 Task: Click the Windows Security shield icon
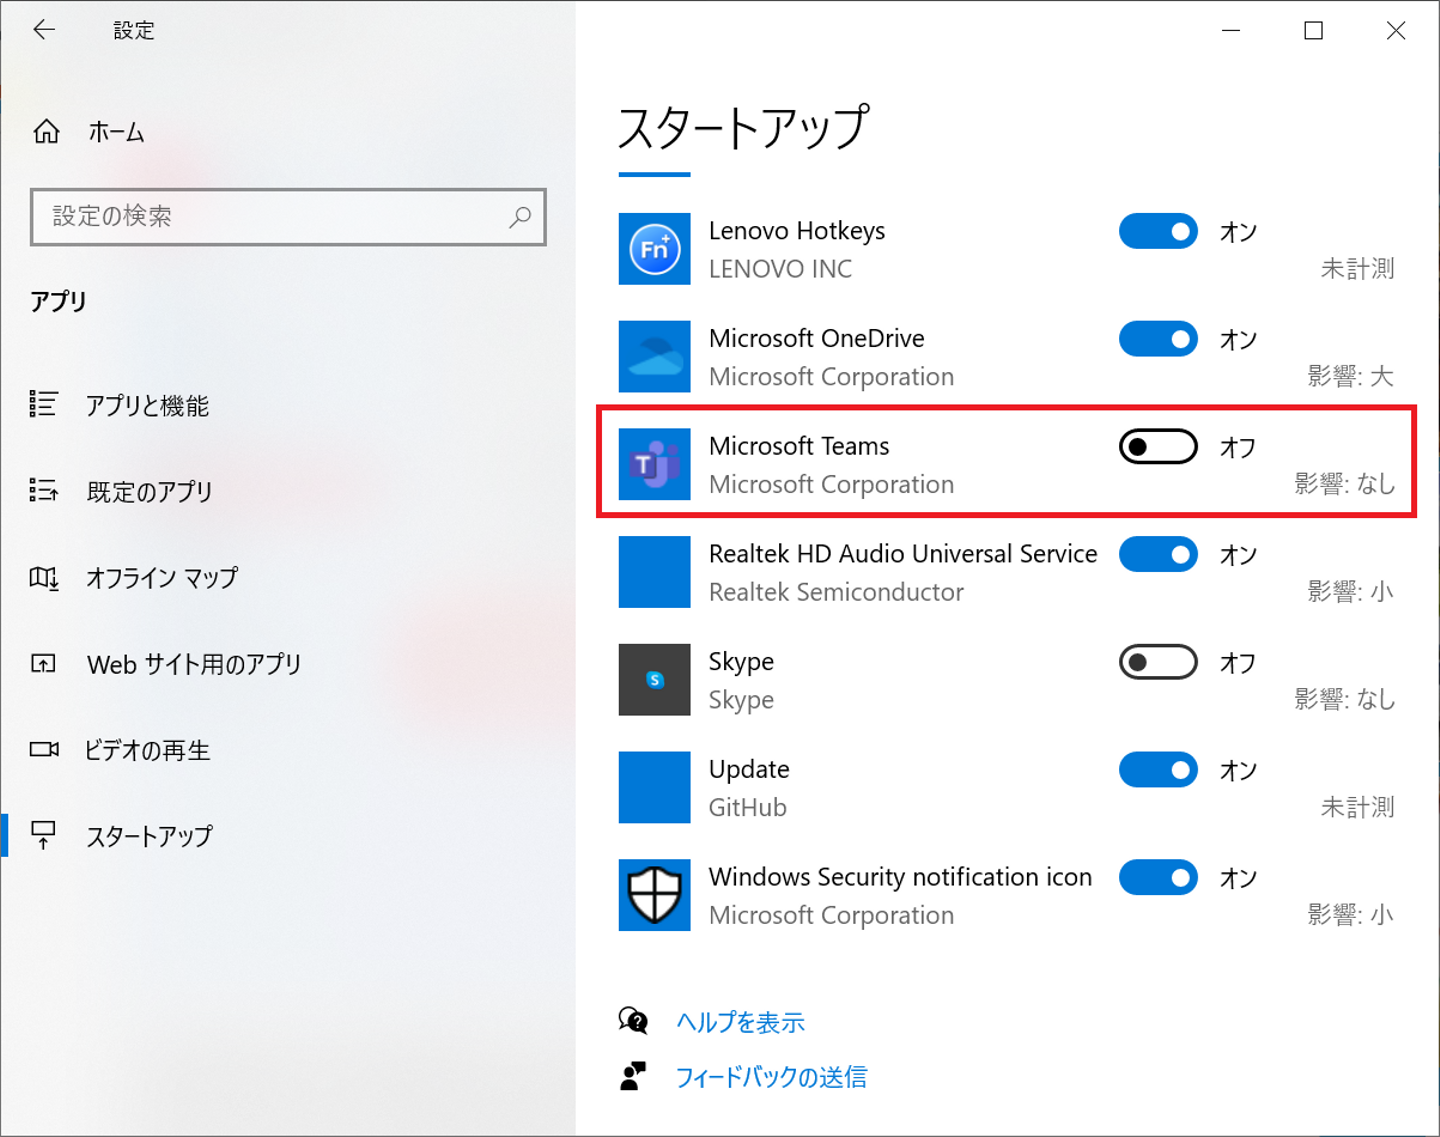point(654,895)
